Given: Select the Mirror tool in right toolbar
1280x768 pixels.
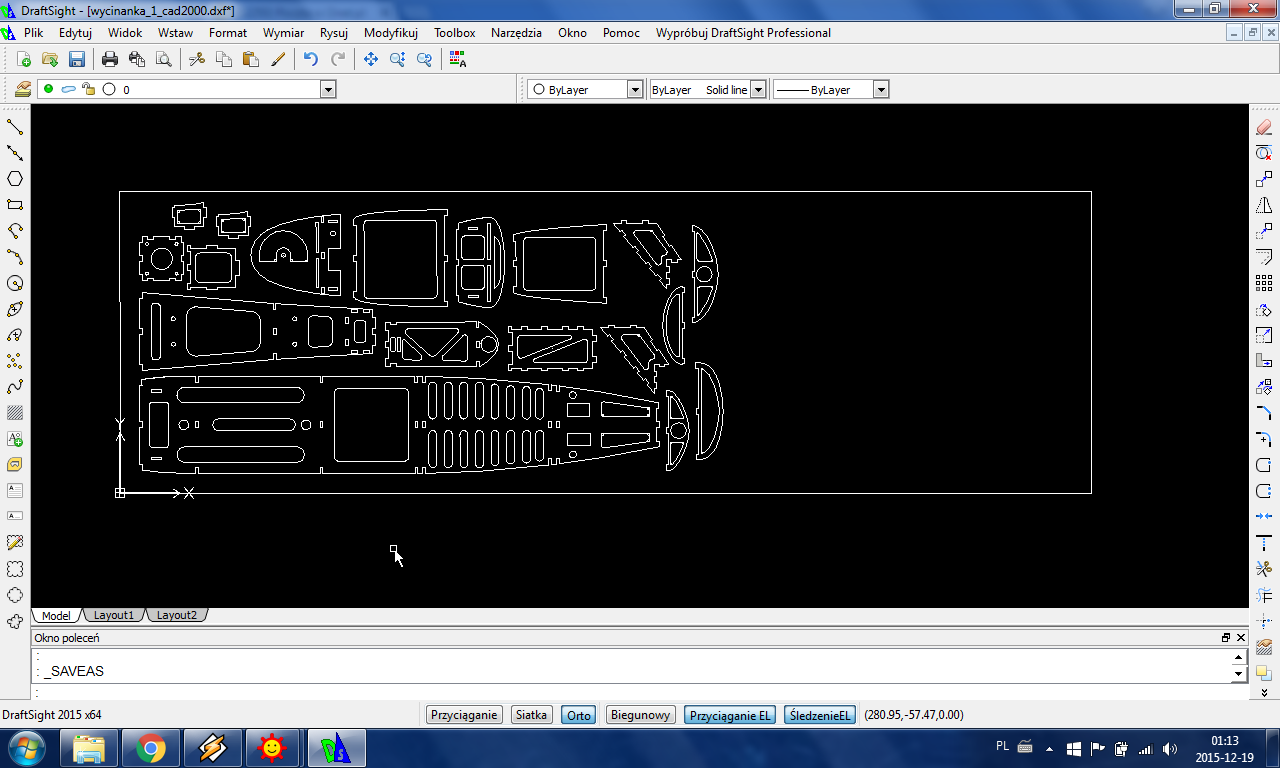Looking at the screenshot, I should coord(1264,205).
